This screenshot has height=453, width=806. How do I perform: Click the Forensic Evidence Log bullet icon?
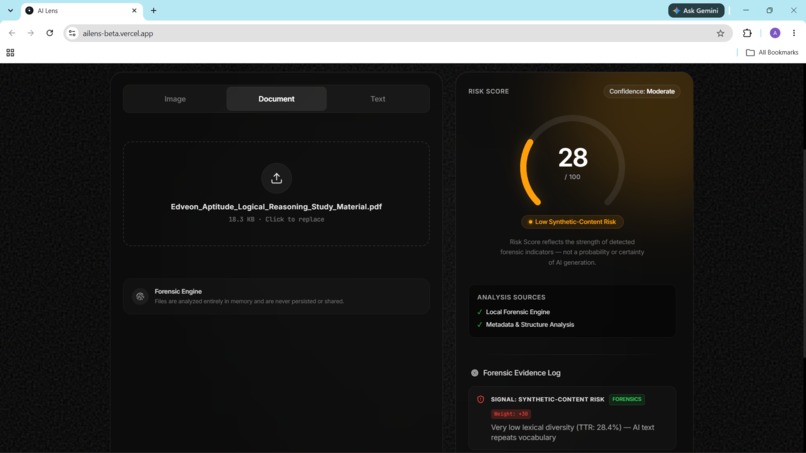[474, 373]
